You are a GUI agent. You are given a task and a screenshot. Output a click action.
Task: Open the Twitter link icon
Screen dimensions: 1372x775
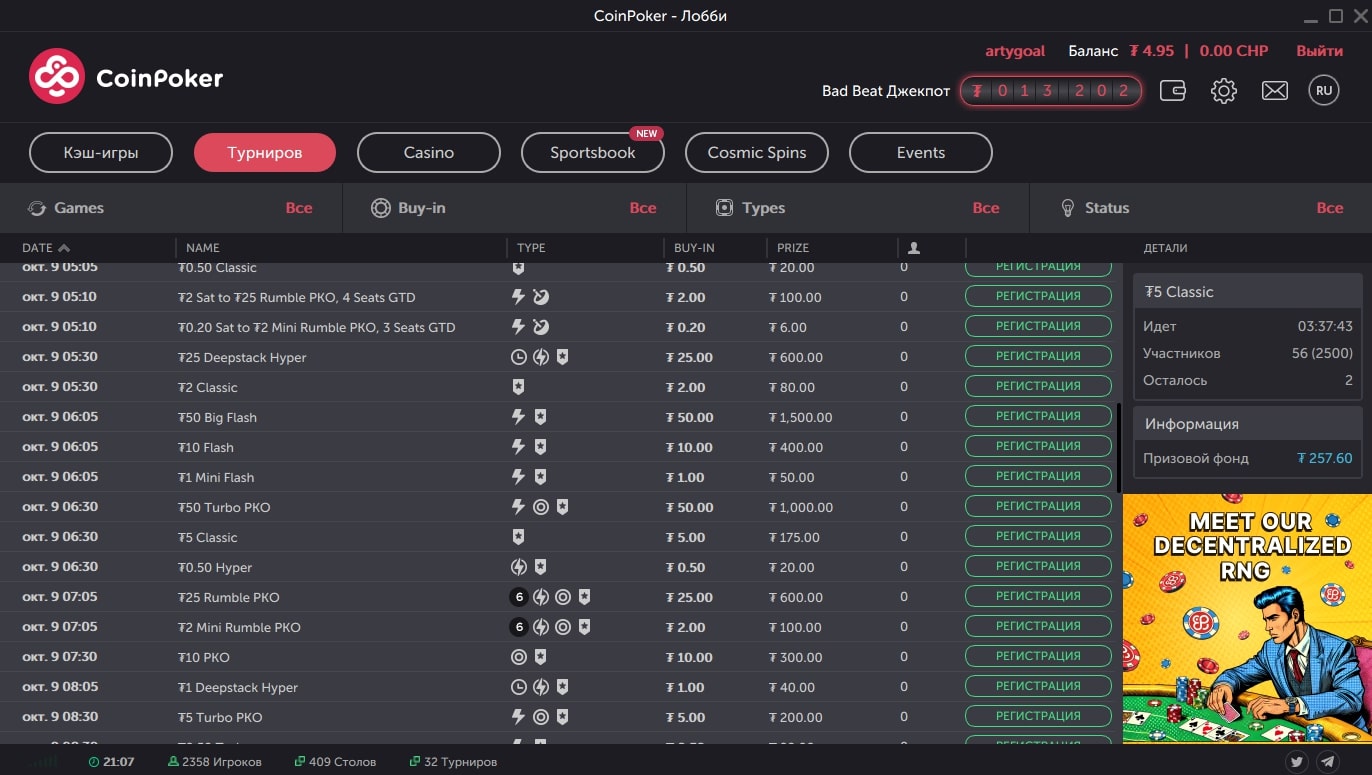1297,762
